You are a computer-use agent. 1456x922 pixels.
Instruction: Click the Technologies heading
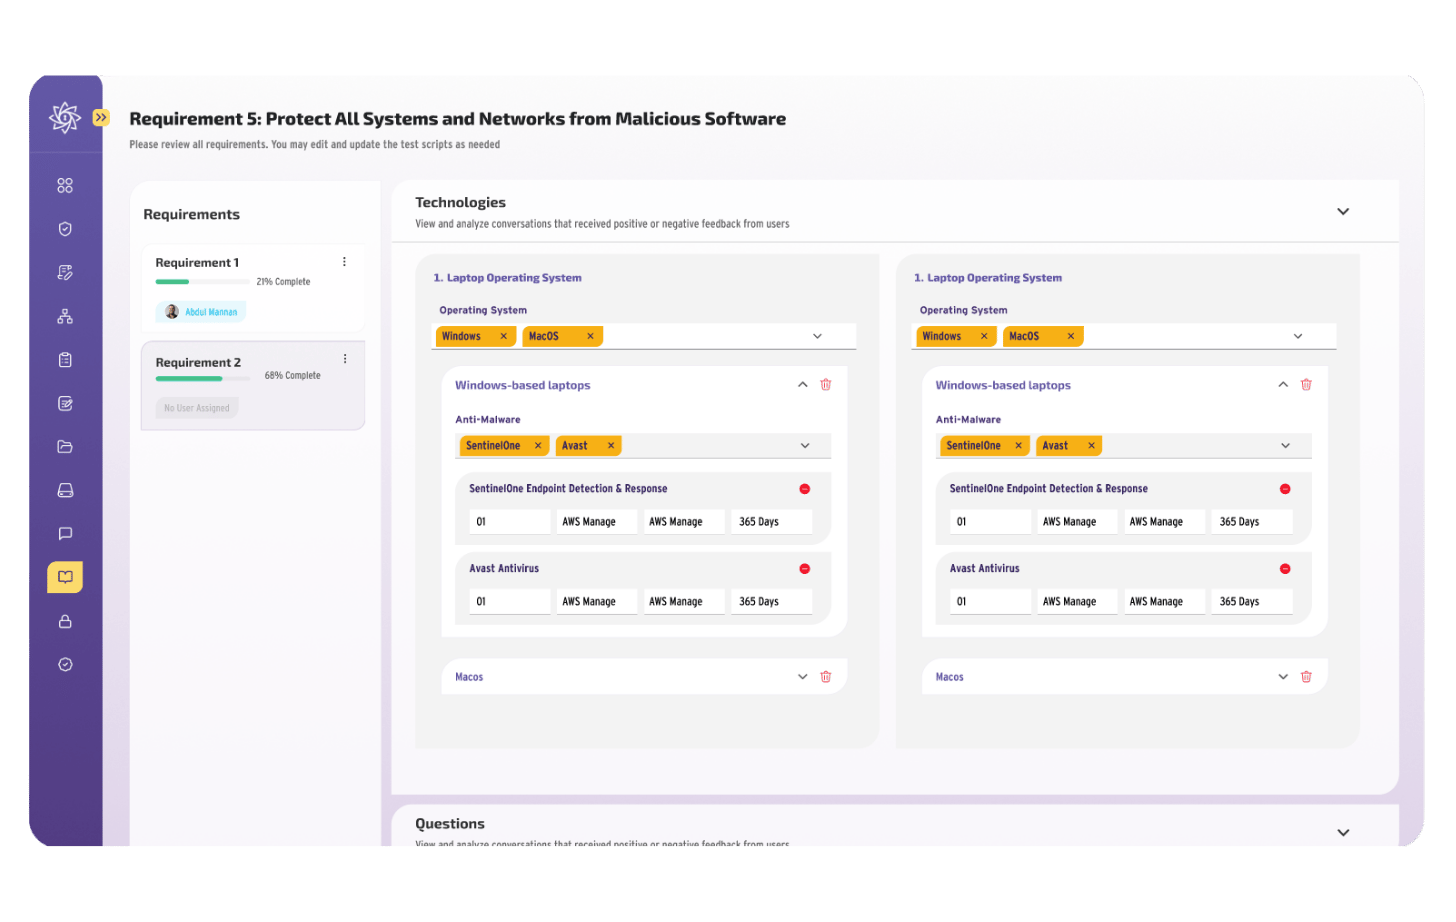pyautogui.click(x=461, y=203)
